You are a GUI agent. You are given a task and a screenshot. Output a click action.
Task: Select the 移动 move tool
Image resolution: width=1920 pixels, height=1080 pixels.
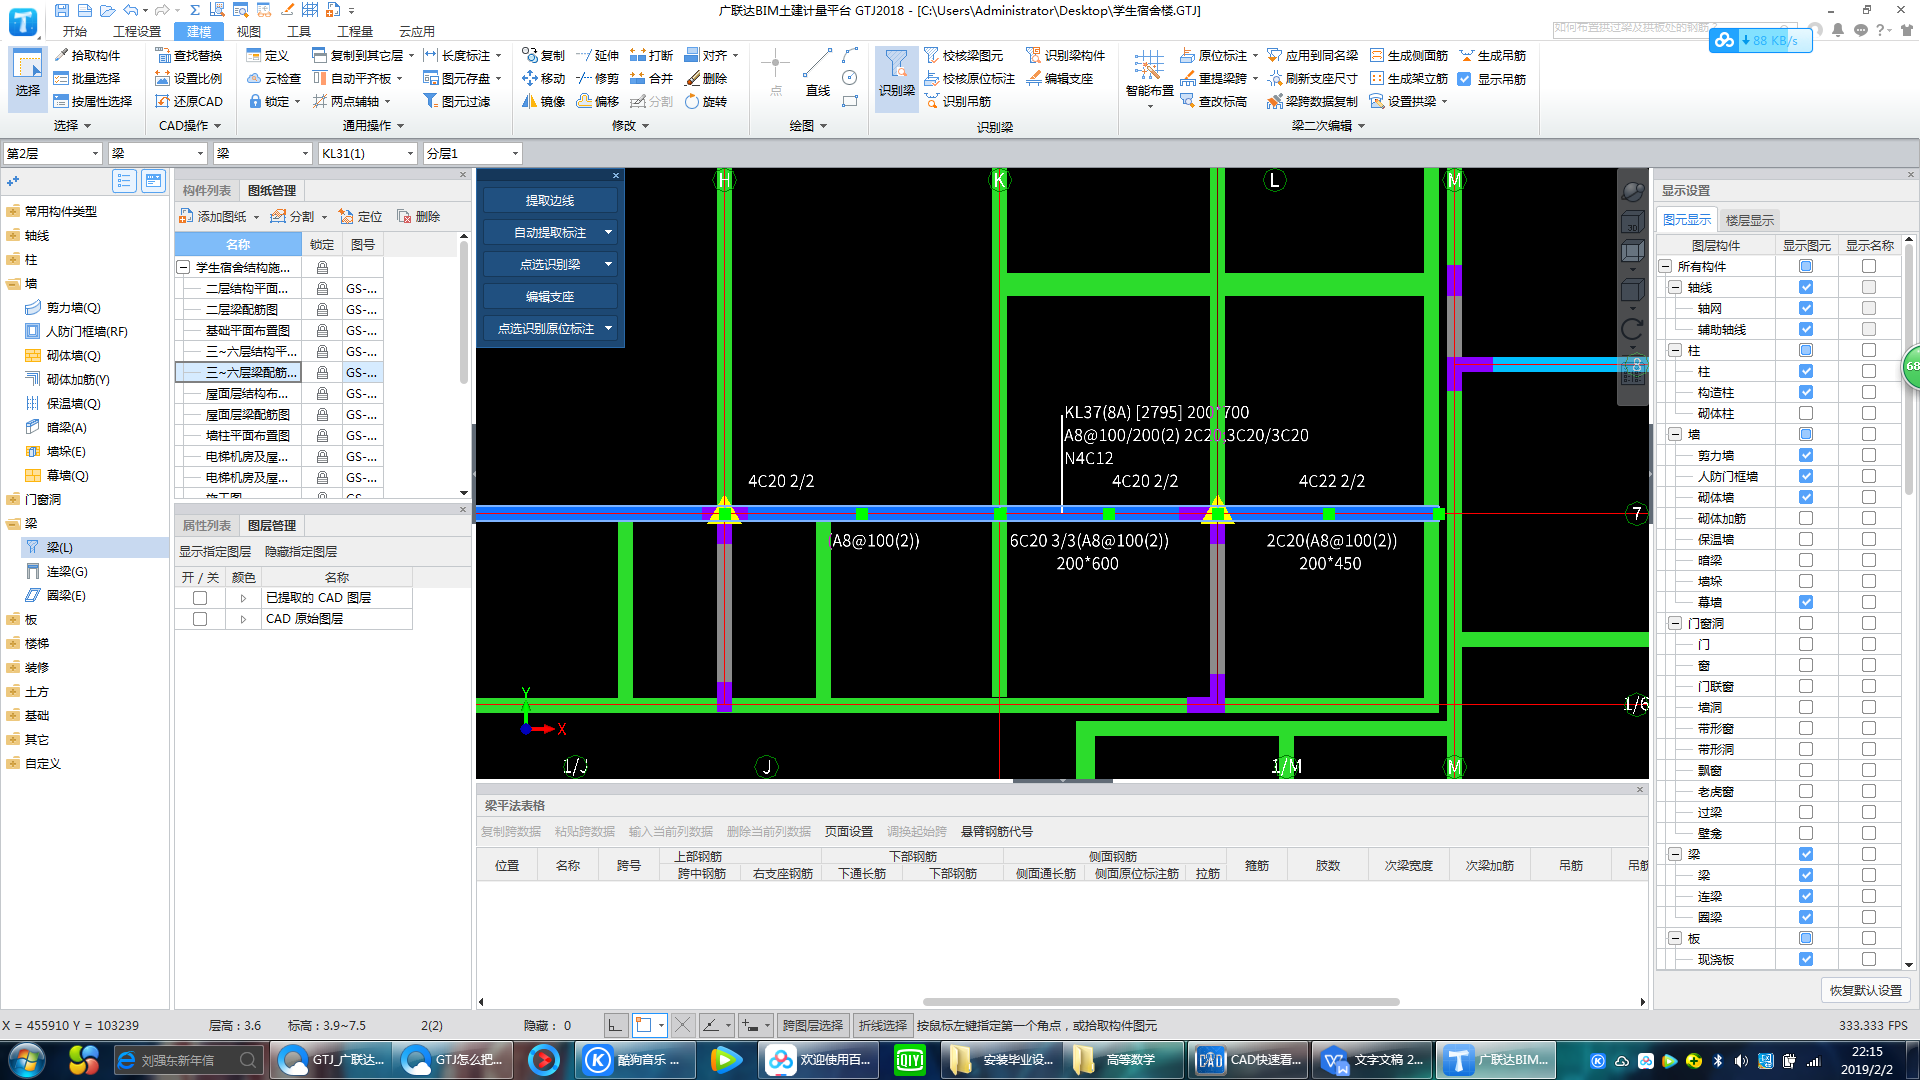(x=543, y=78)
